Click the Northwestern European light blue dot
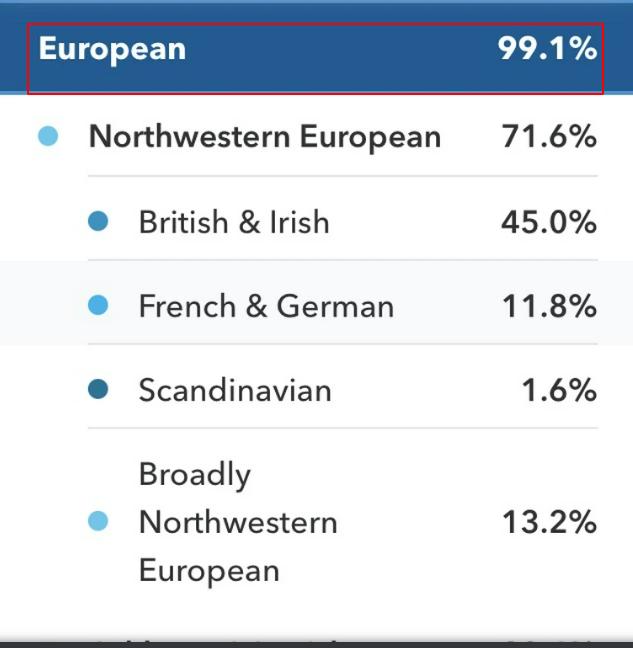 pyautogui.click(x=48, y=136)
